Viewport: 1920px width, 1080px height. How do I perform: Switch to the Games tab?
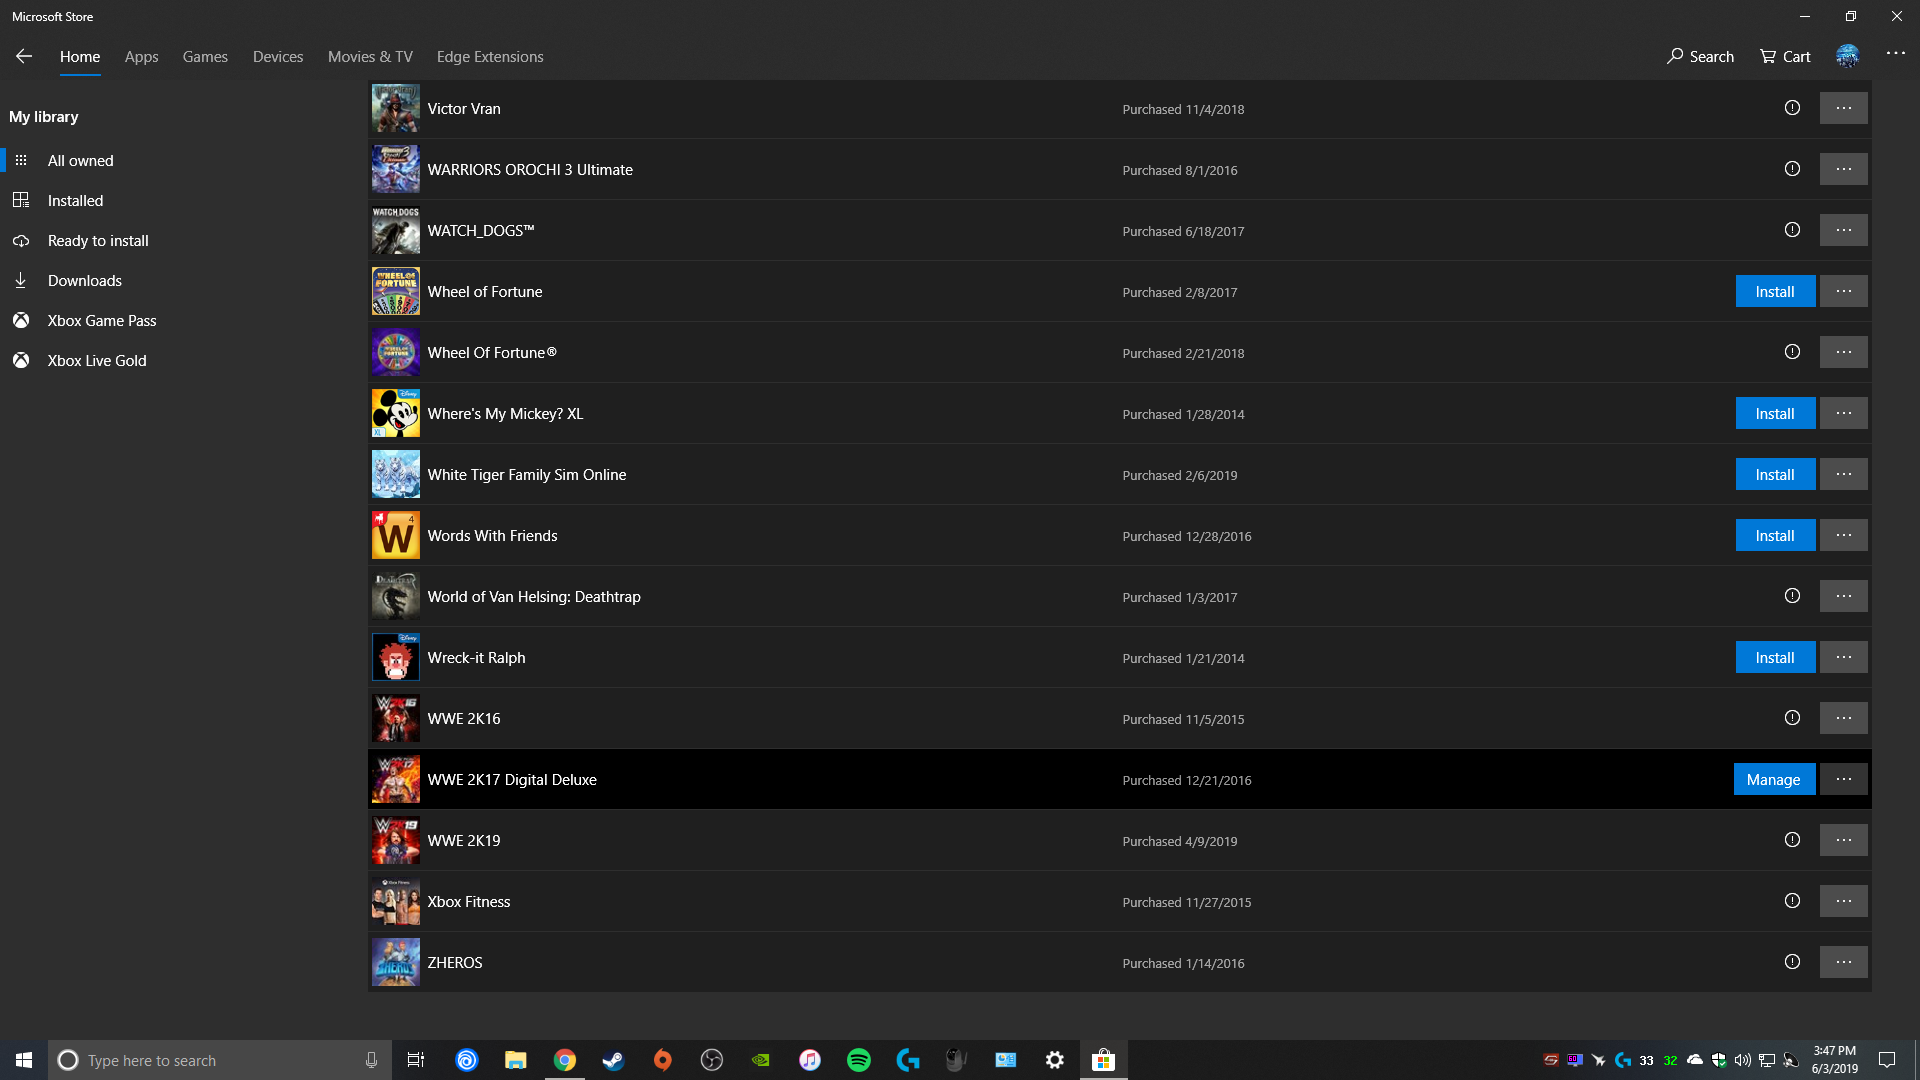(205, 56)
